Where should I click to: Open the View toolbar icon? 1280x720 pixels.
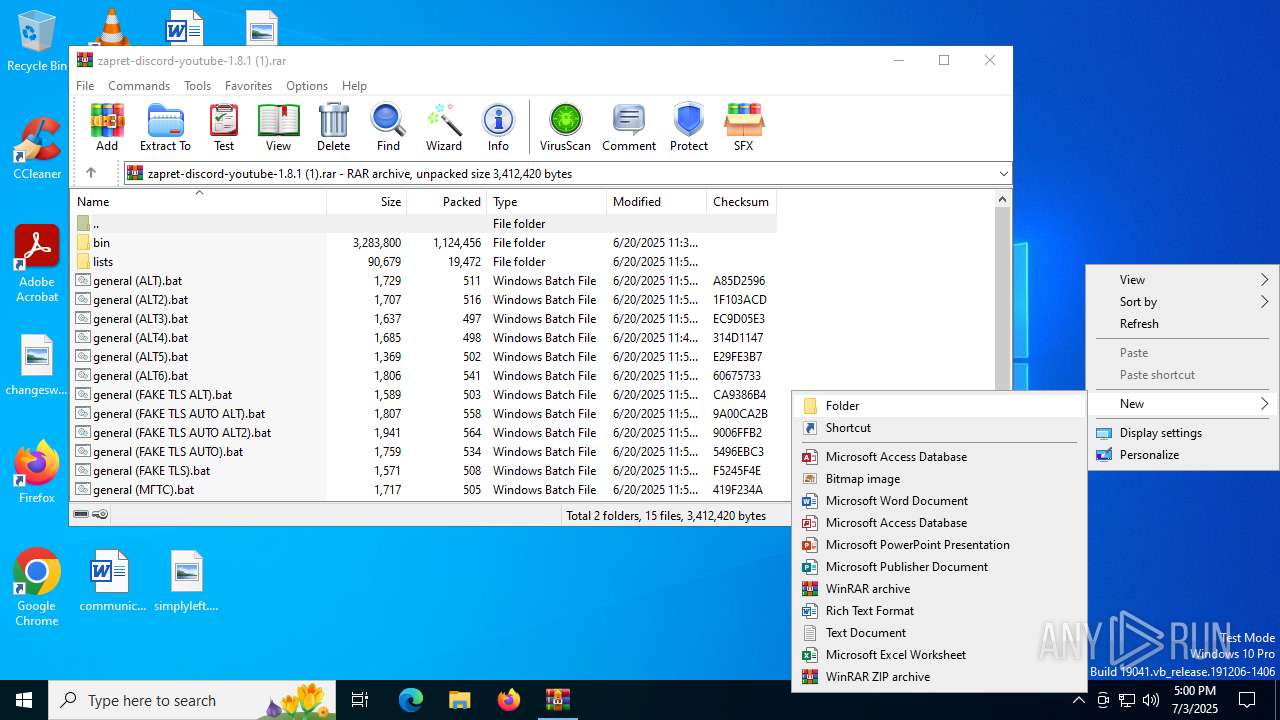(278, 127)
